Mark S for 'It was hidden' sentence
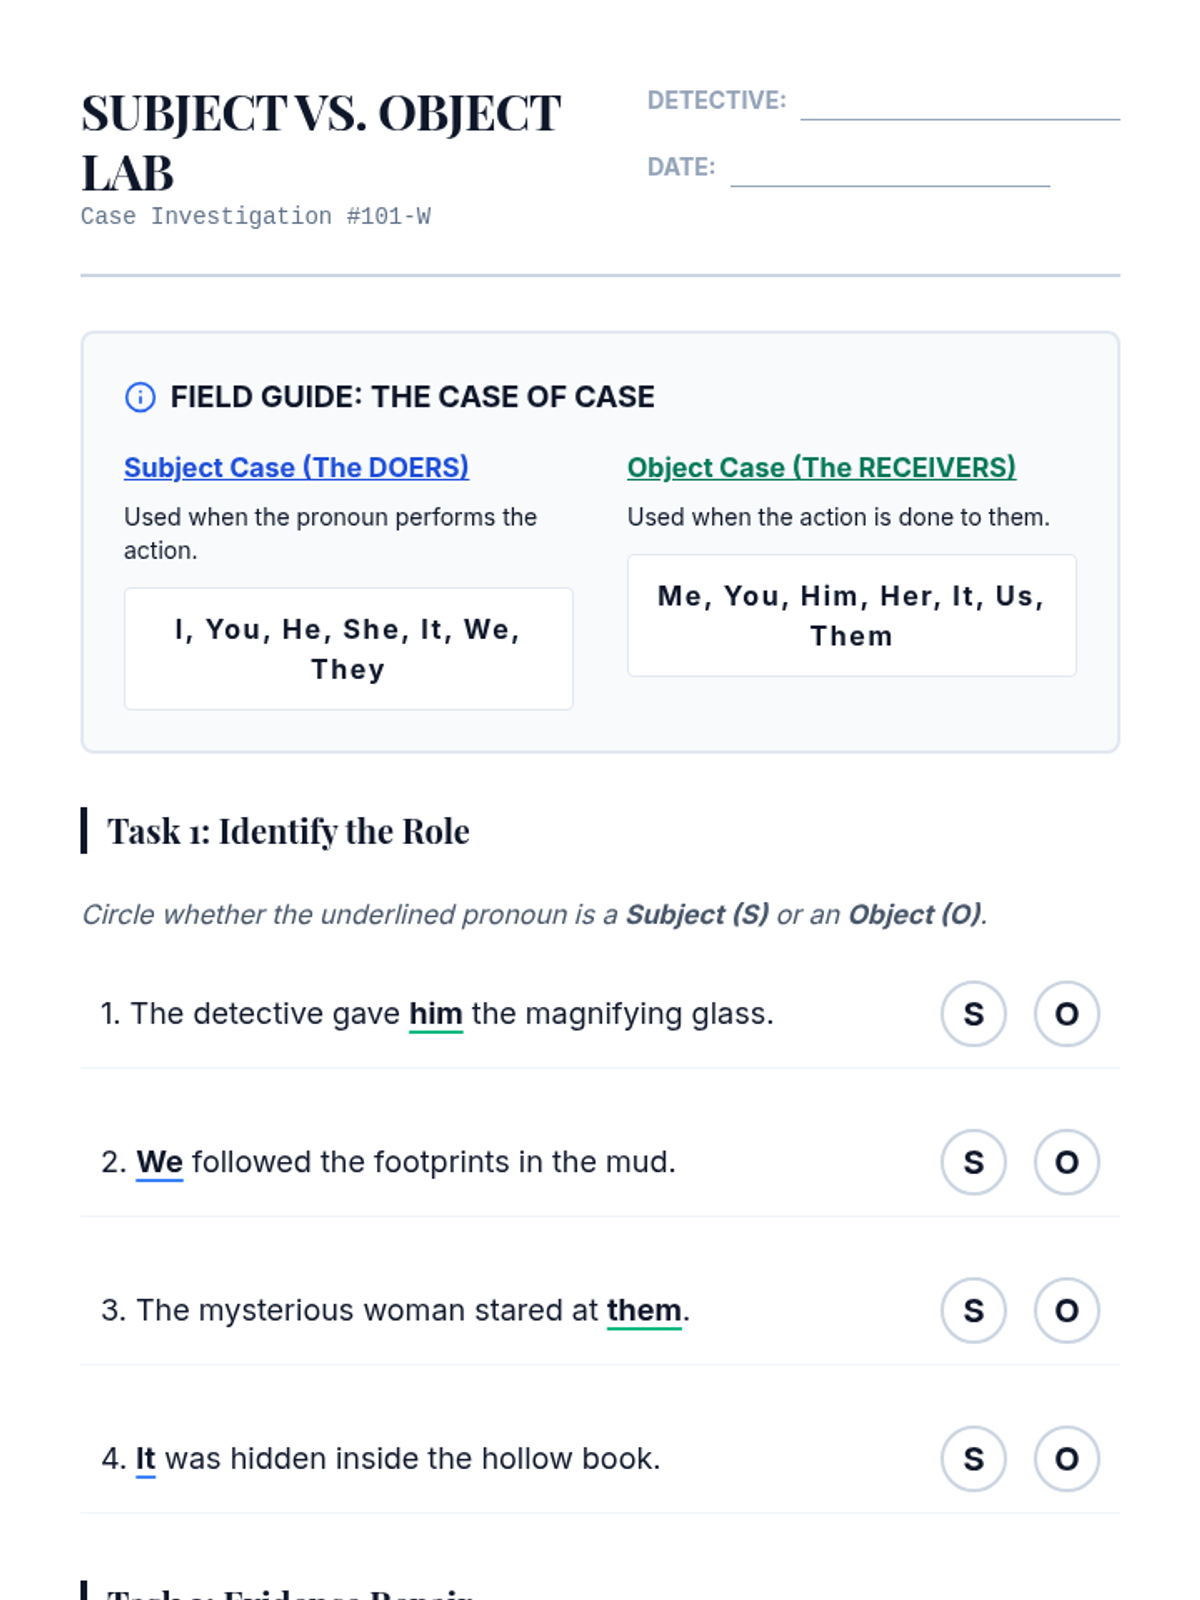 (x=973, y=1459)
